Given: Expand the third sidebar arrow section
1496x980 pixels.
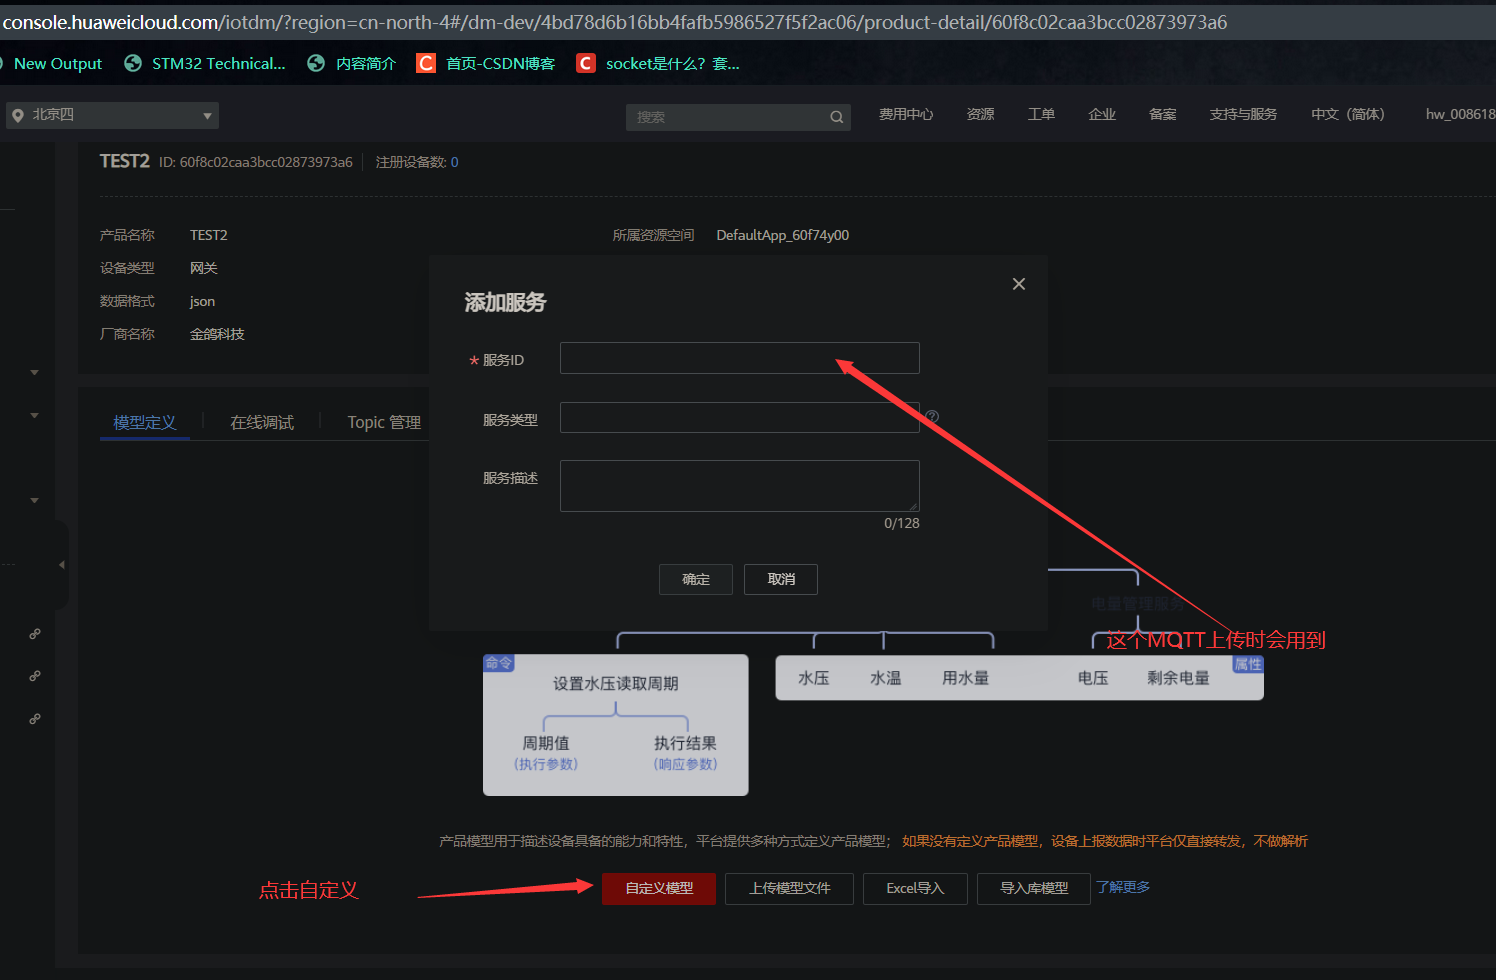Looking at the screenshot, I should click(35, 500).
